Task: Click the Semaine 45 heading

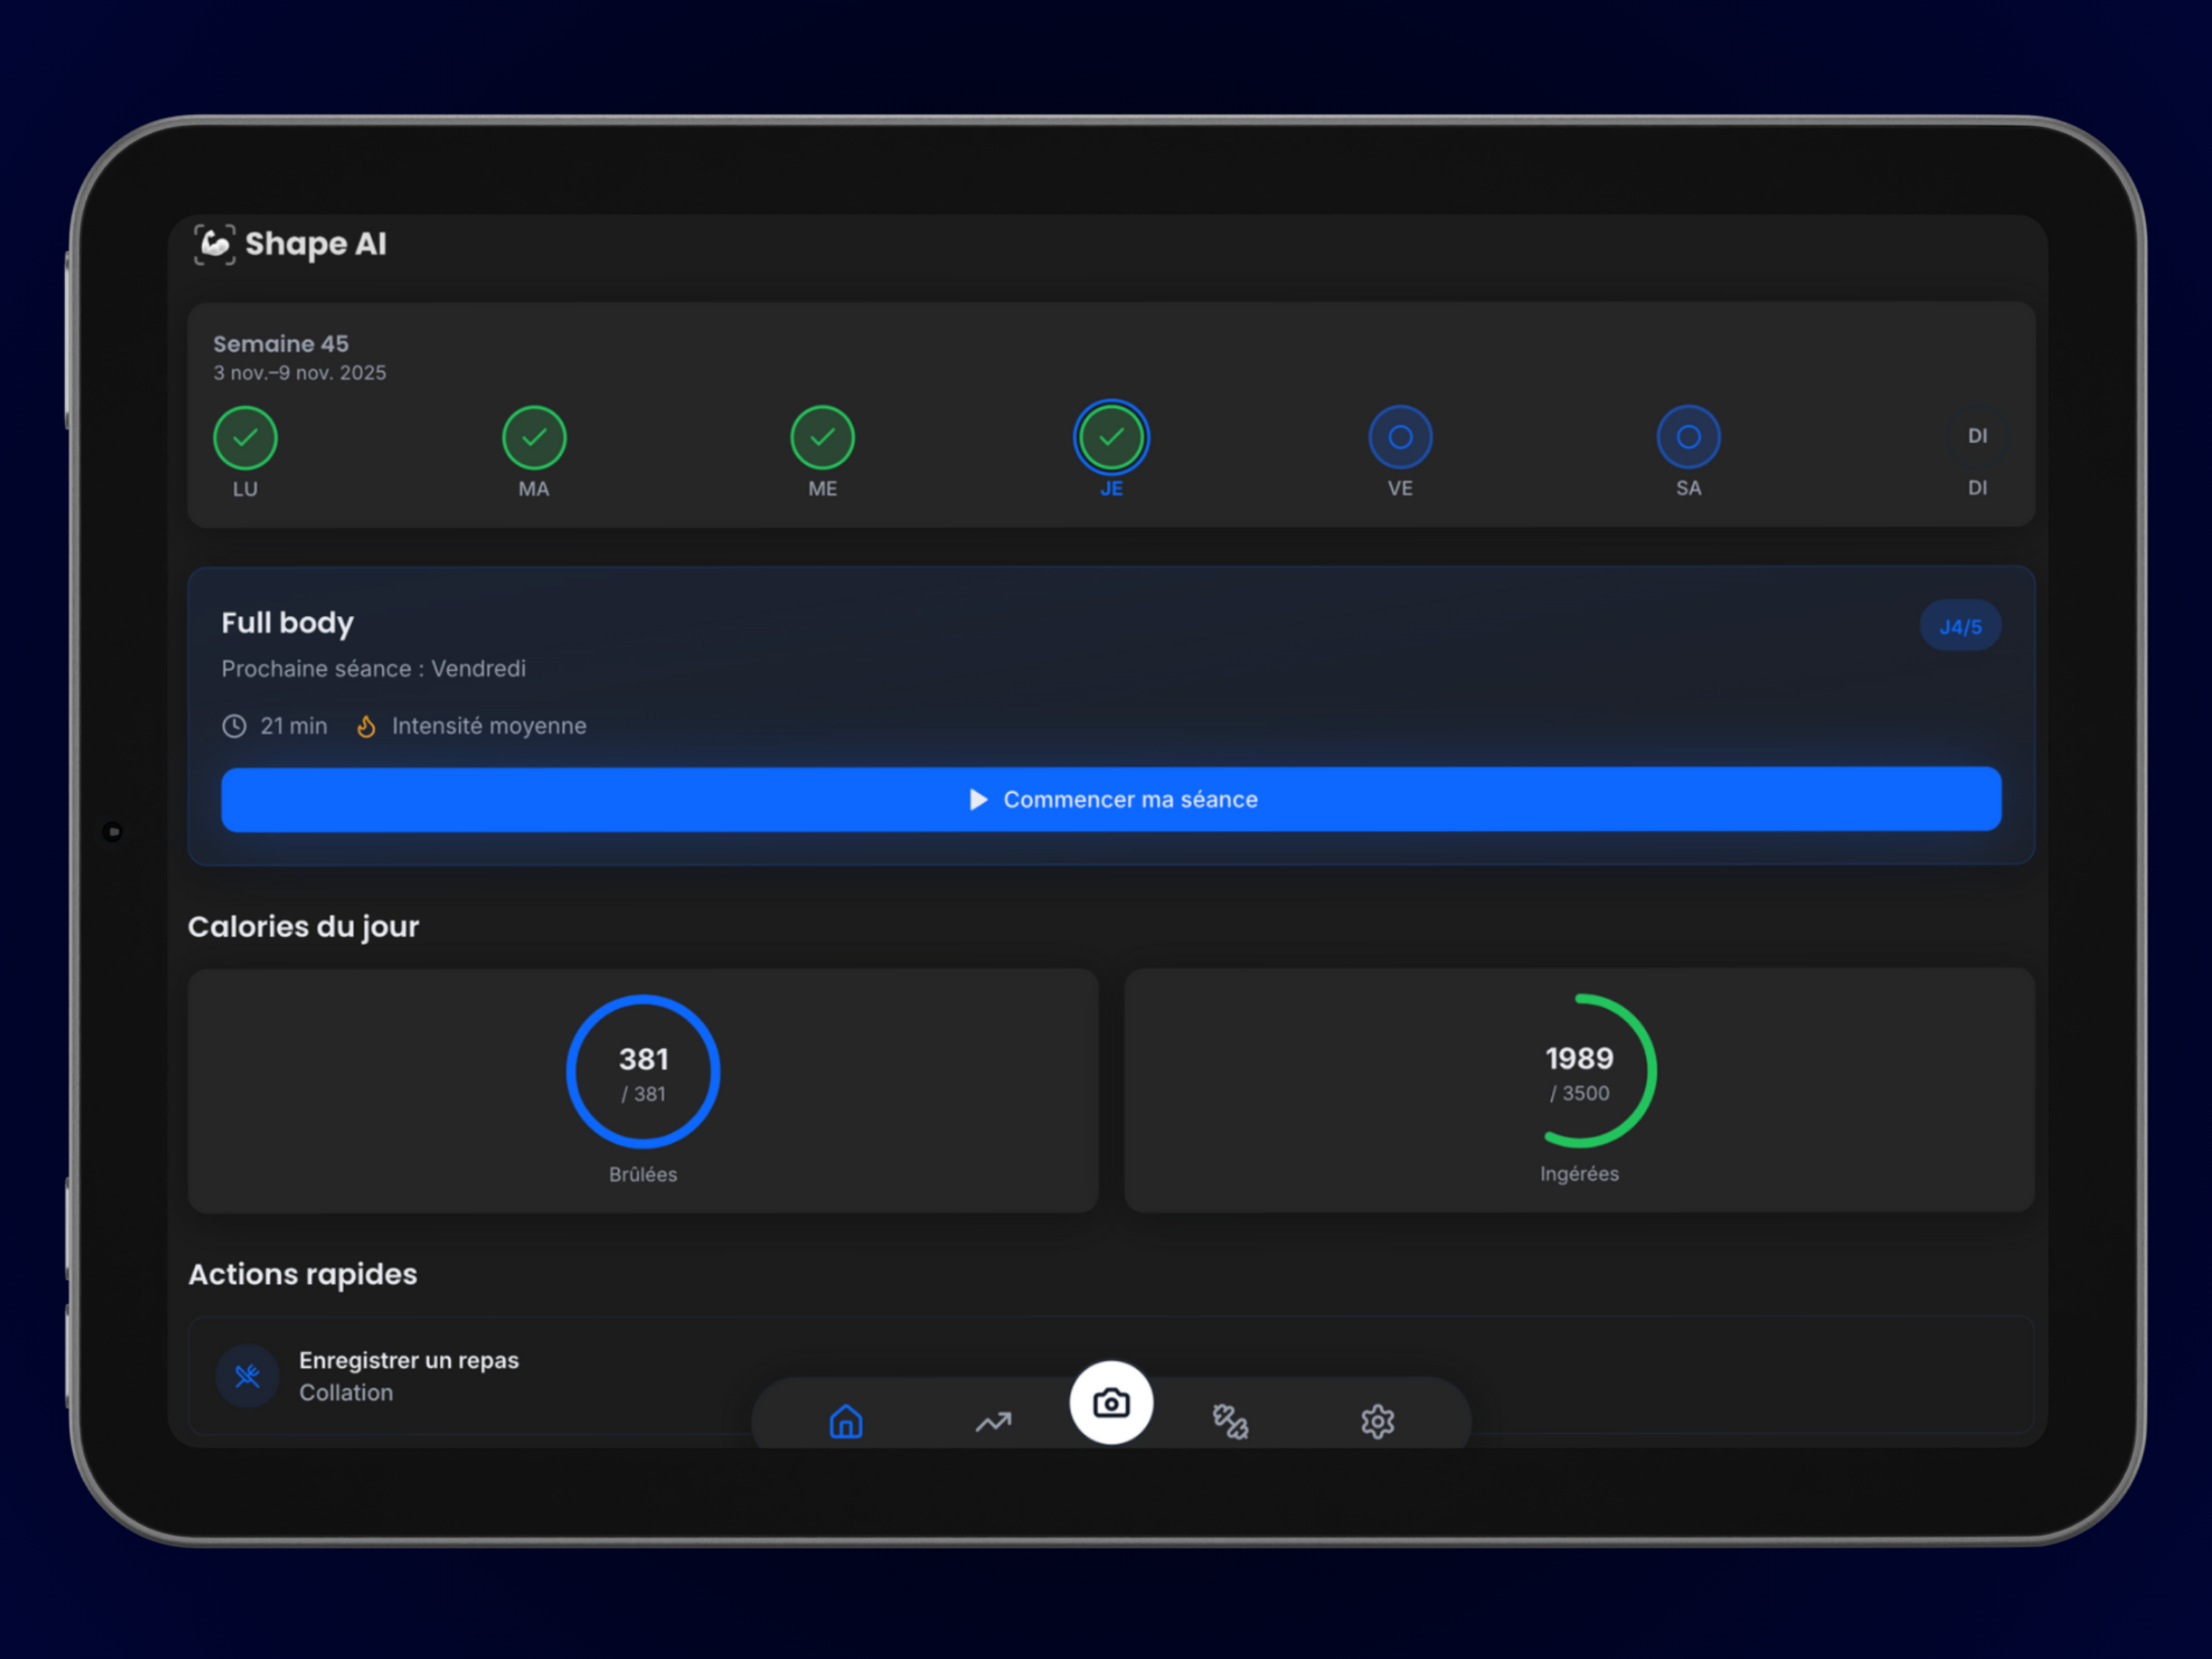Action: pos(281,344)
